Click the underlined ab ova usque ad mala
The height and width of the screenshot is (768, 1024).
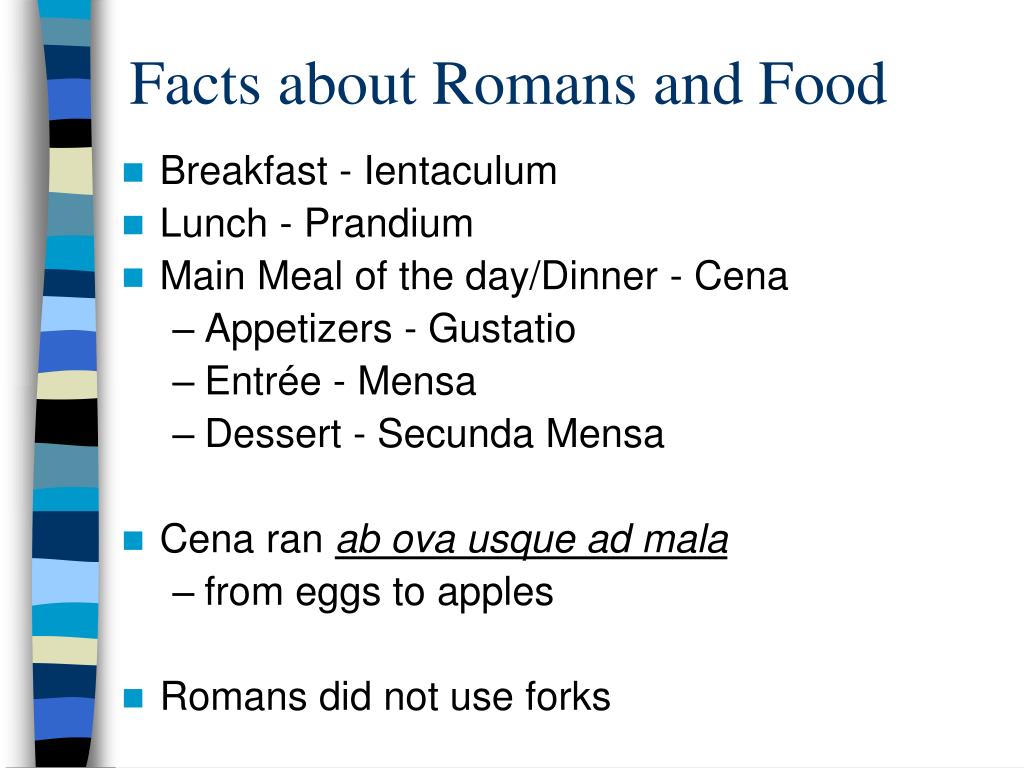point(532,540)
